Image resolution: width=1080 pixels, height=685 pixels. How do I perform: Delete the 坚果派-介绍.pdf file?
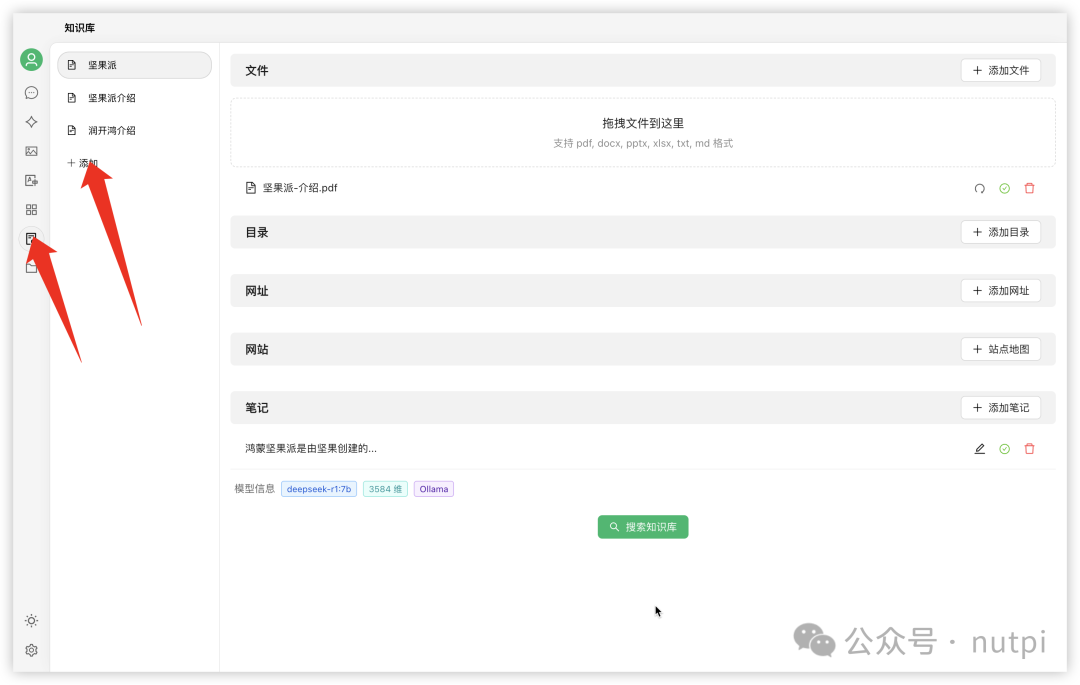click(x=1029, y=188)
